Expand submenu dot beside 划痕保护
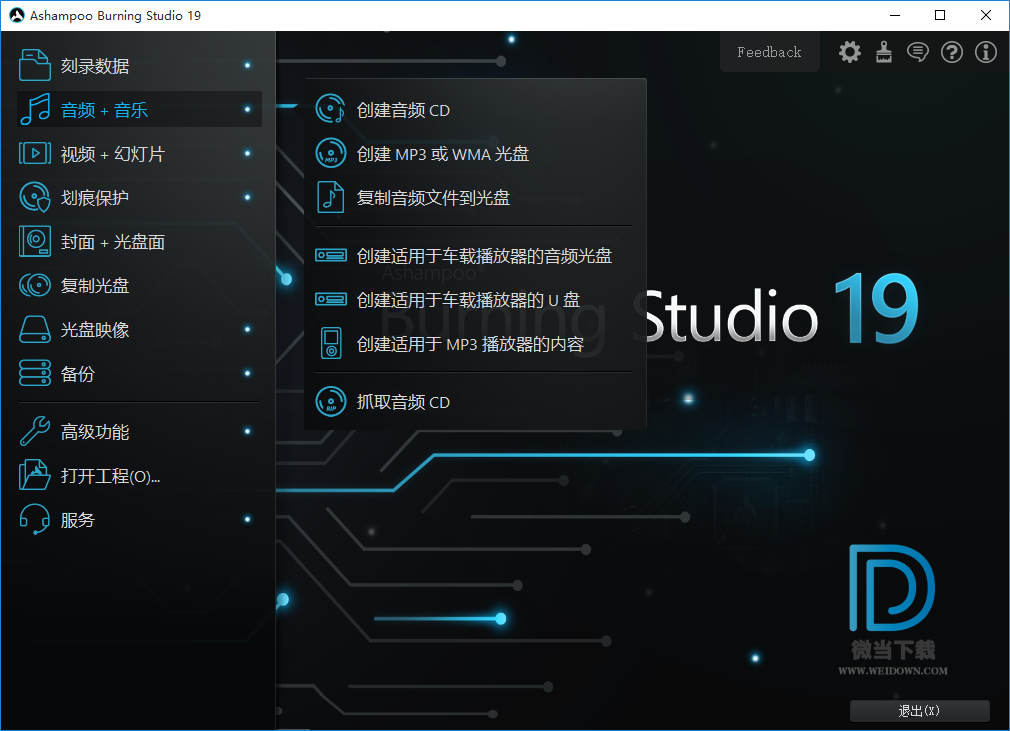This screenshot has width=1010, height=731. tap(247, 197)
